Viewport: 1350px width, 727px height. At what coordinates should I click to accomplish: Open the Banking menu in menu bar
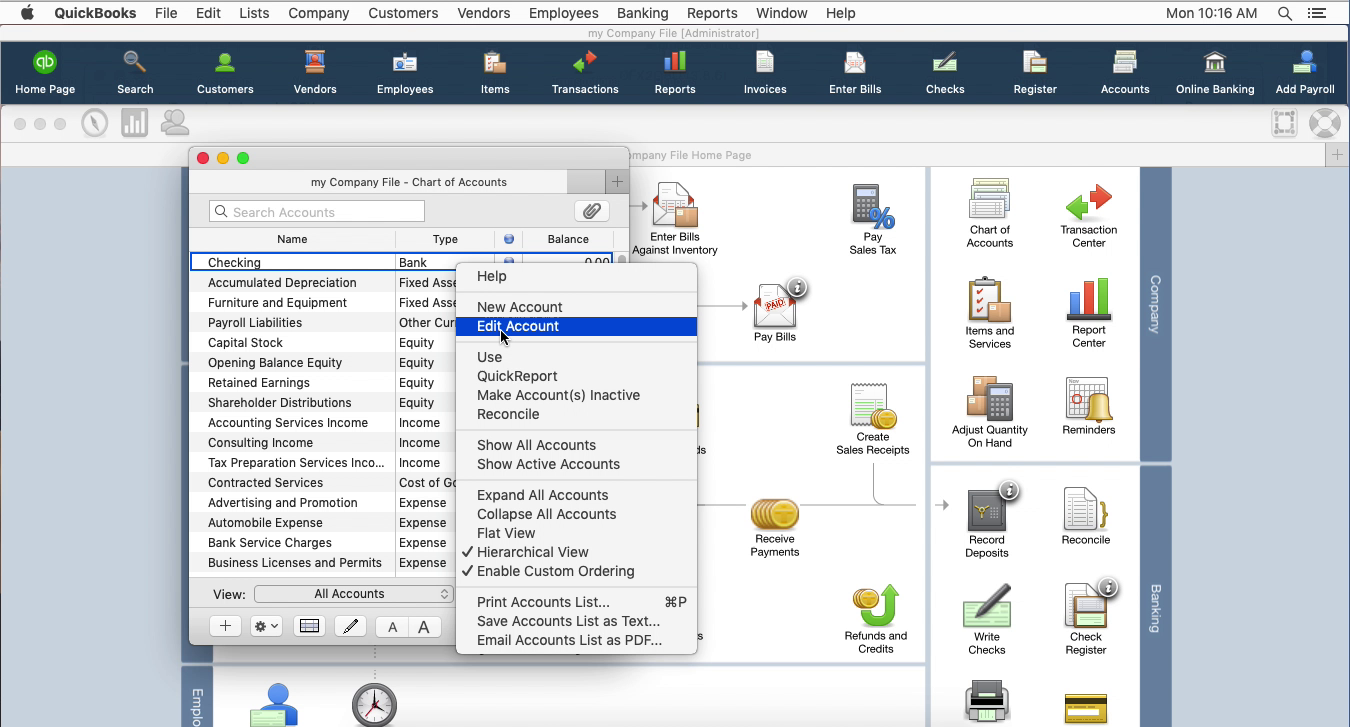[x=642, y=13]
